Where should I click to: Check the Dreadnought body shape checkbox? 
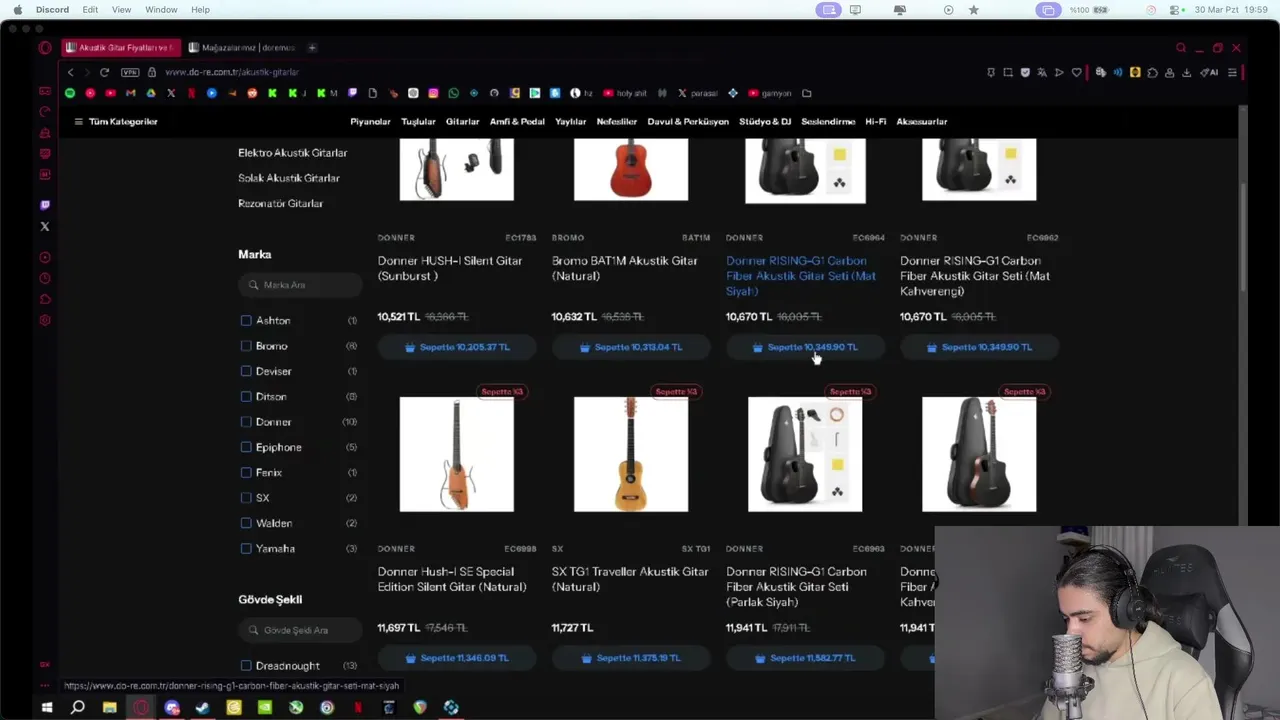click(246, 666)
